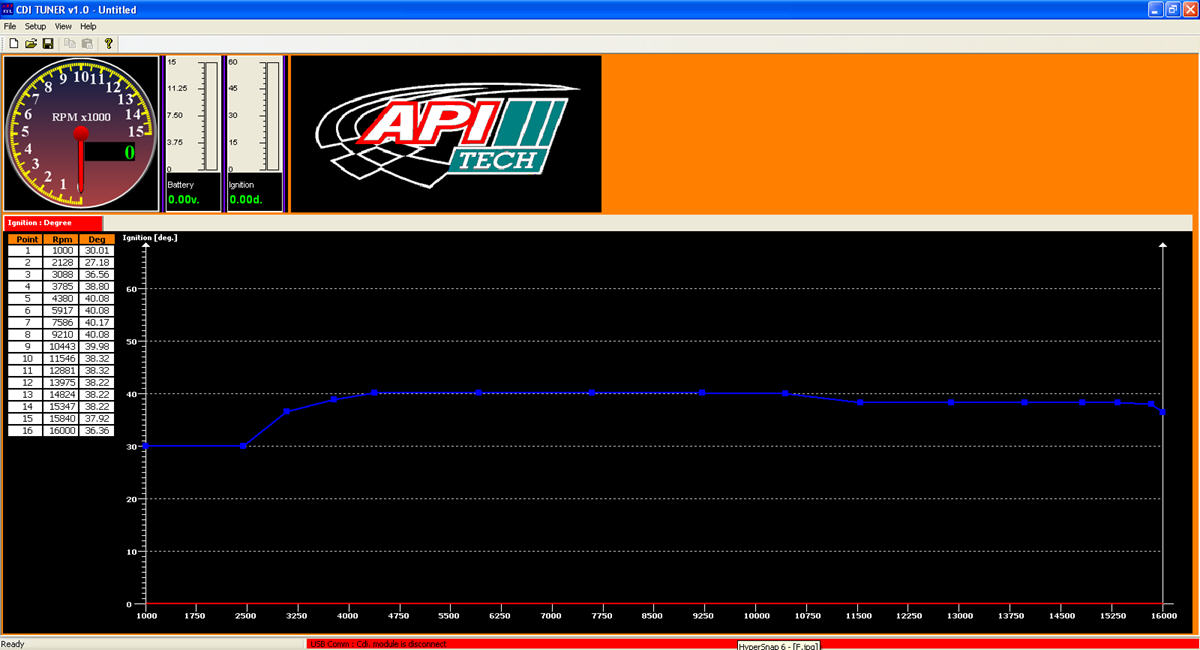Select the Rpm cell with value 2128

63,262
